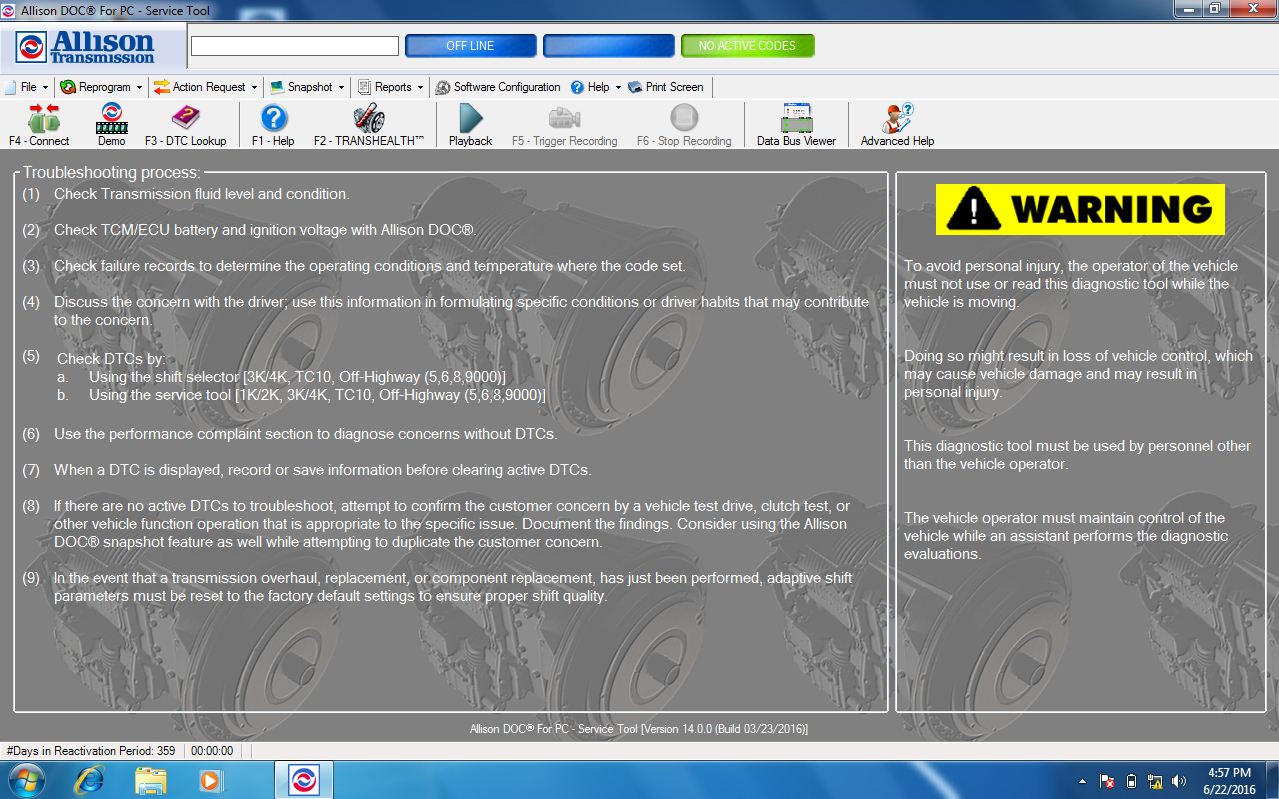Click the OFF LINE status button

coord(470,46)
